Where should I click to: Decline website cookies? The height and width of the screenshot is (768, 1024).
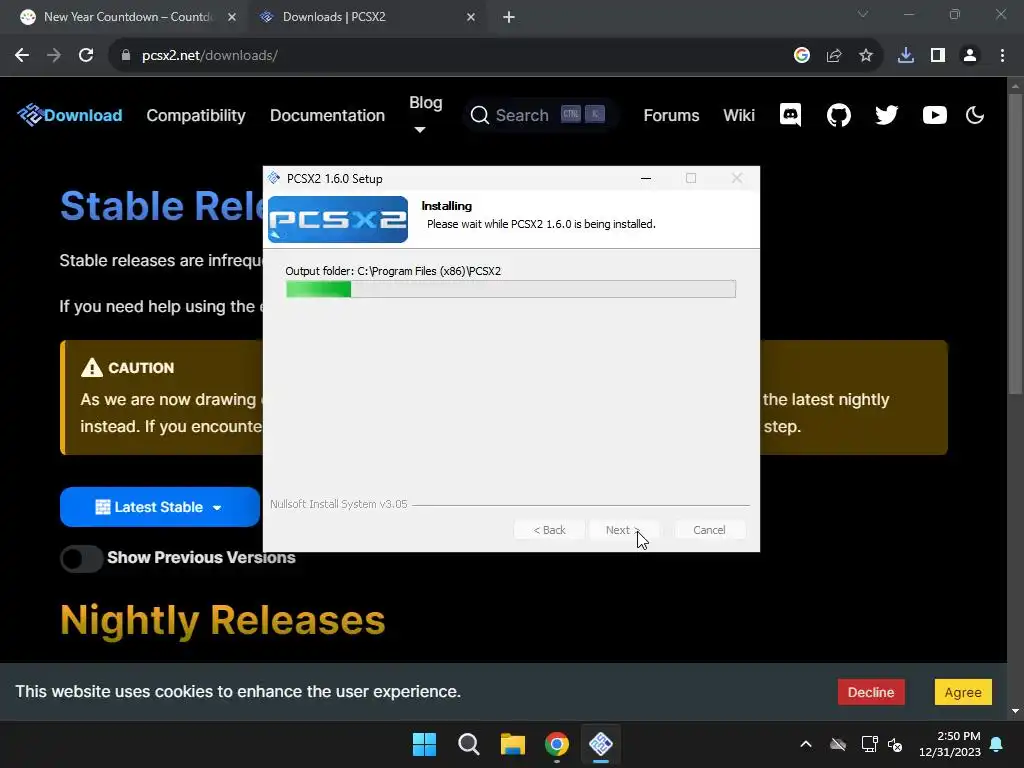(871, 692)
